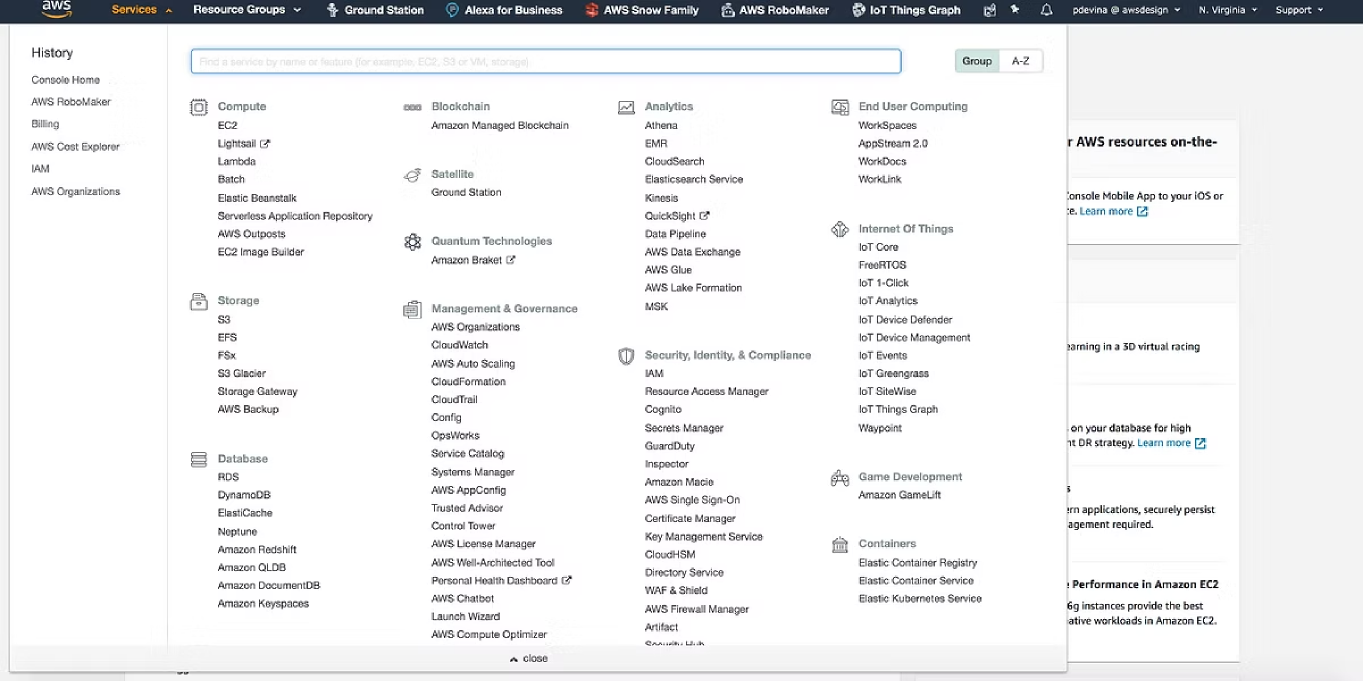
Task: Open the AWS RoboMaker shortcut in header
Action: pos(776,10)
